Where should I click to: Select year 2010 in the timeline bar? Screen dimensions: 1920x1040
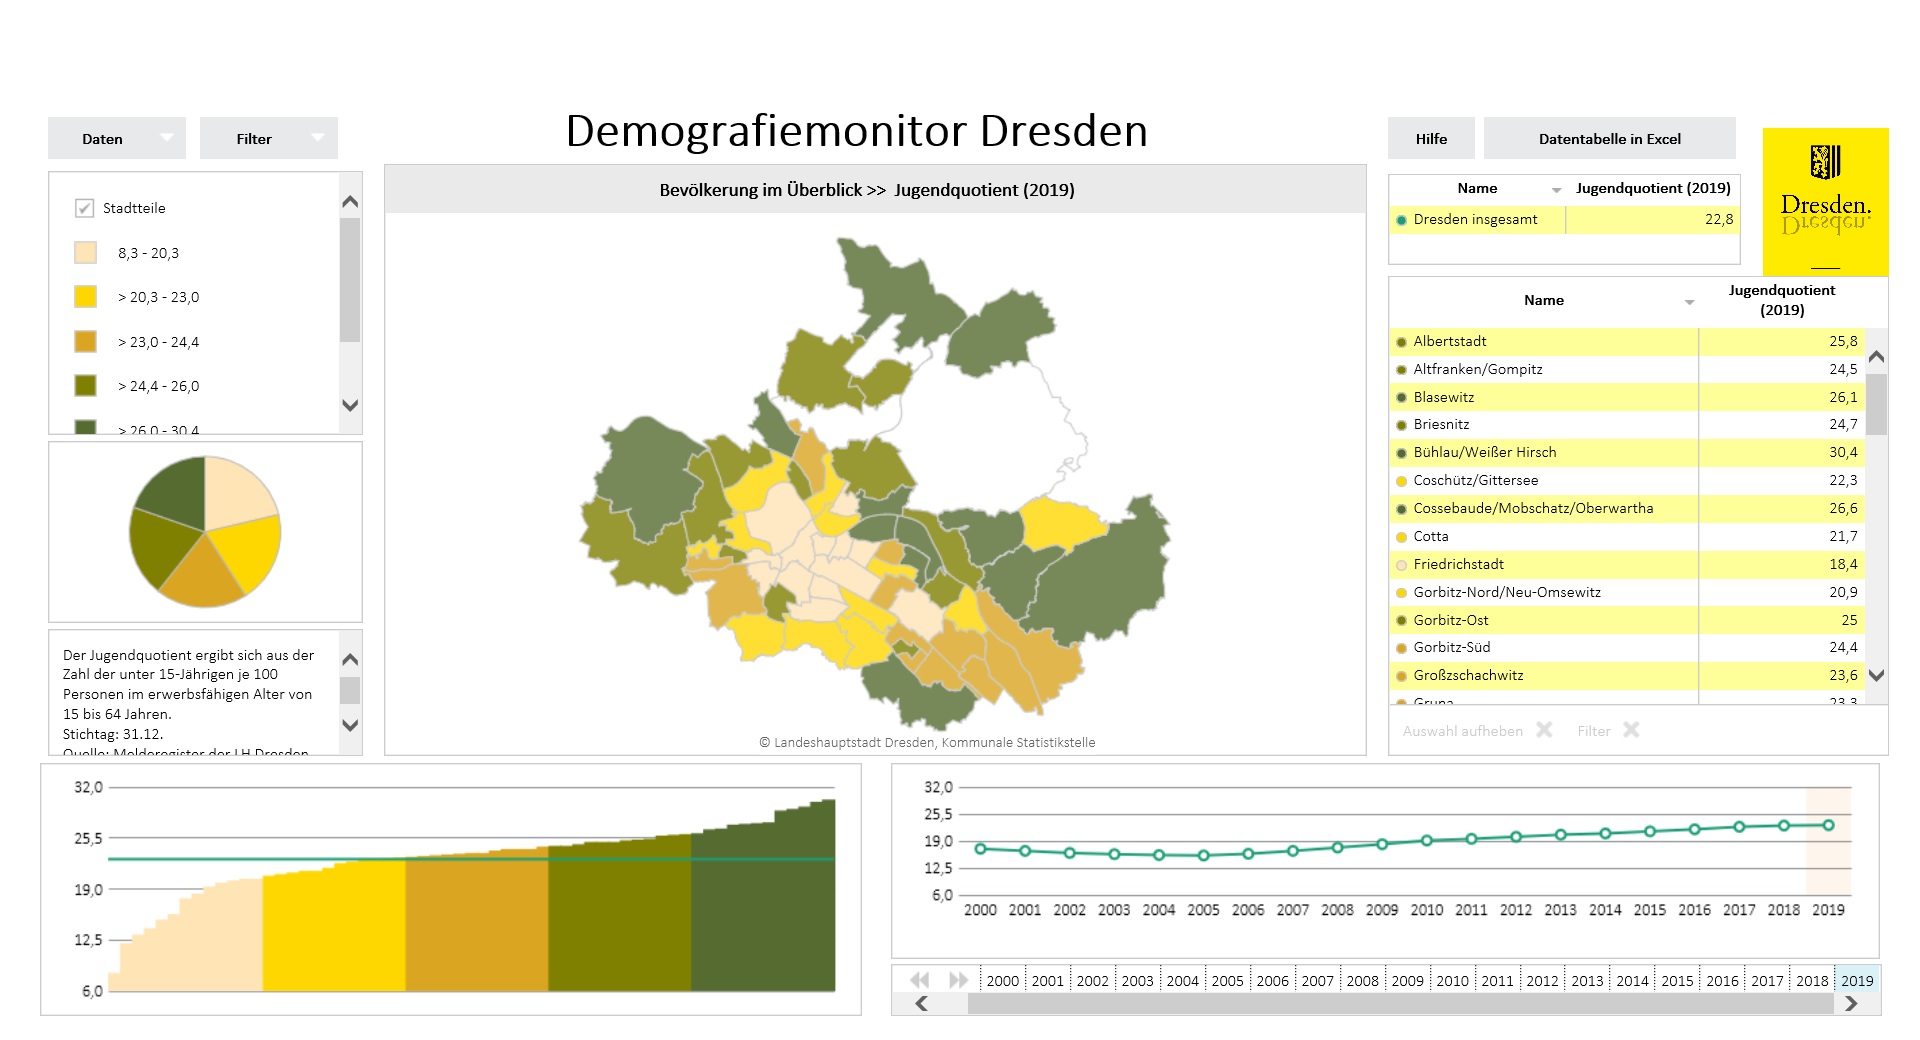[1452, 981]
